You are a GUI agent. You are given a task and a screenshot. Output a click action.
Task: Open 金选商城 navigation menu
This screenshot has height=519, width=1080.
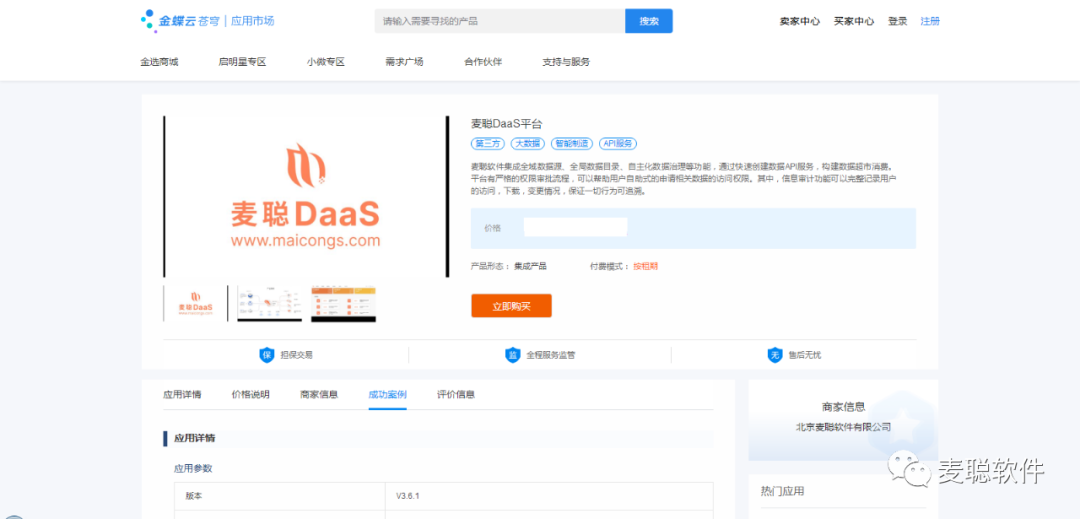tap(159, 62)
